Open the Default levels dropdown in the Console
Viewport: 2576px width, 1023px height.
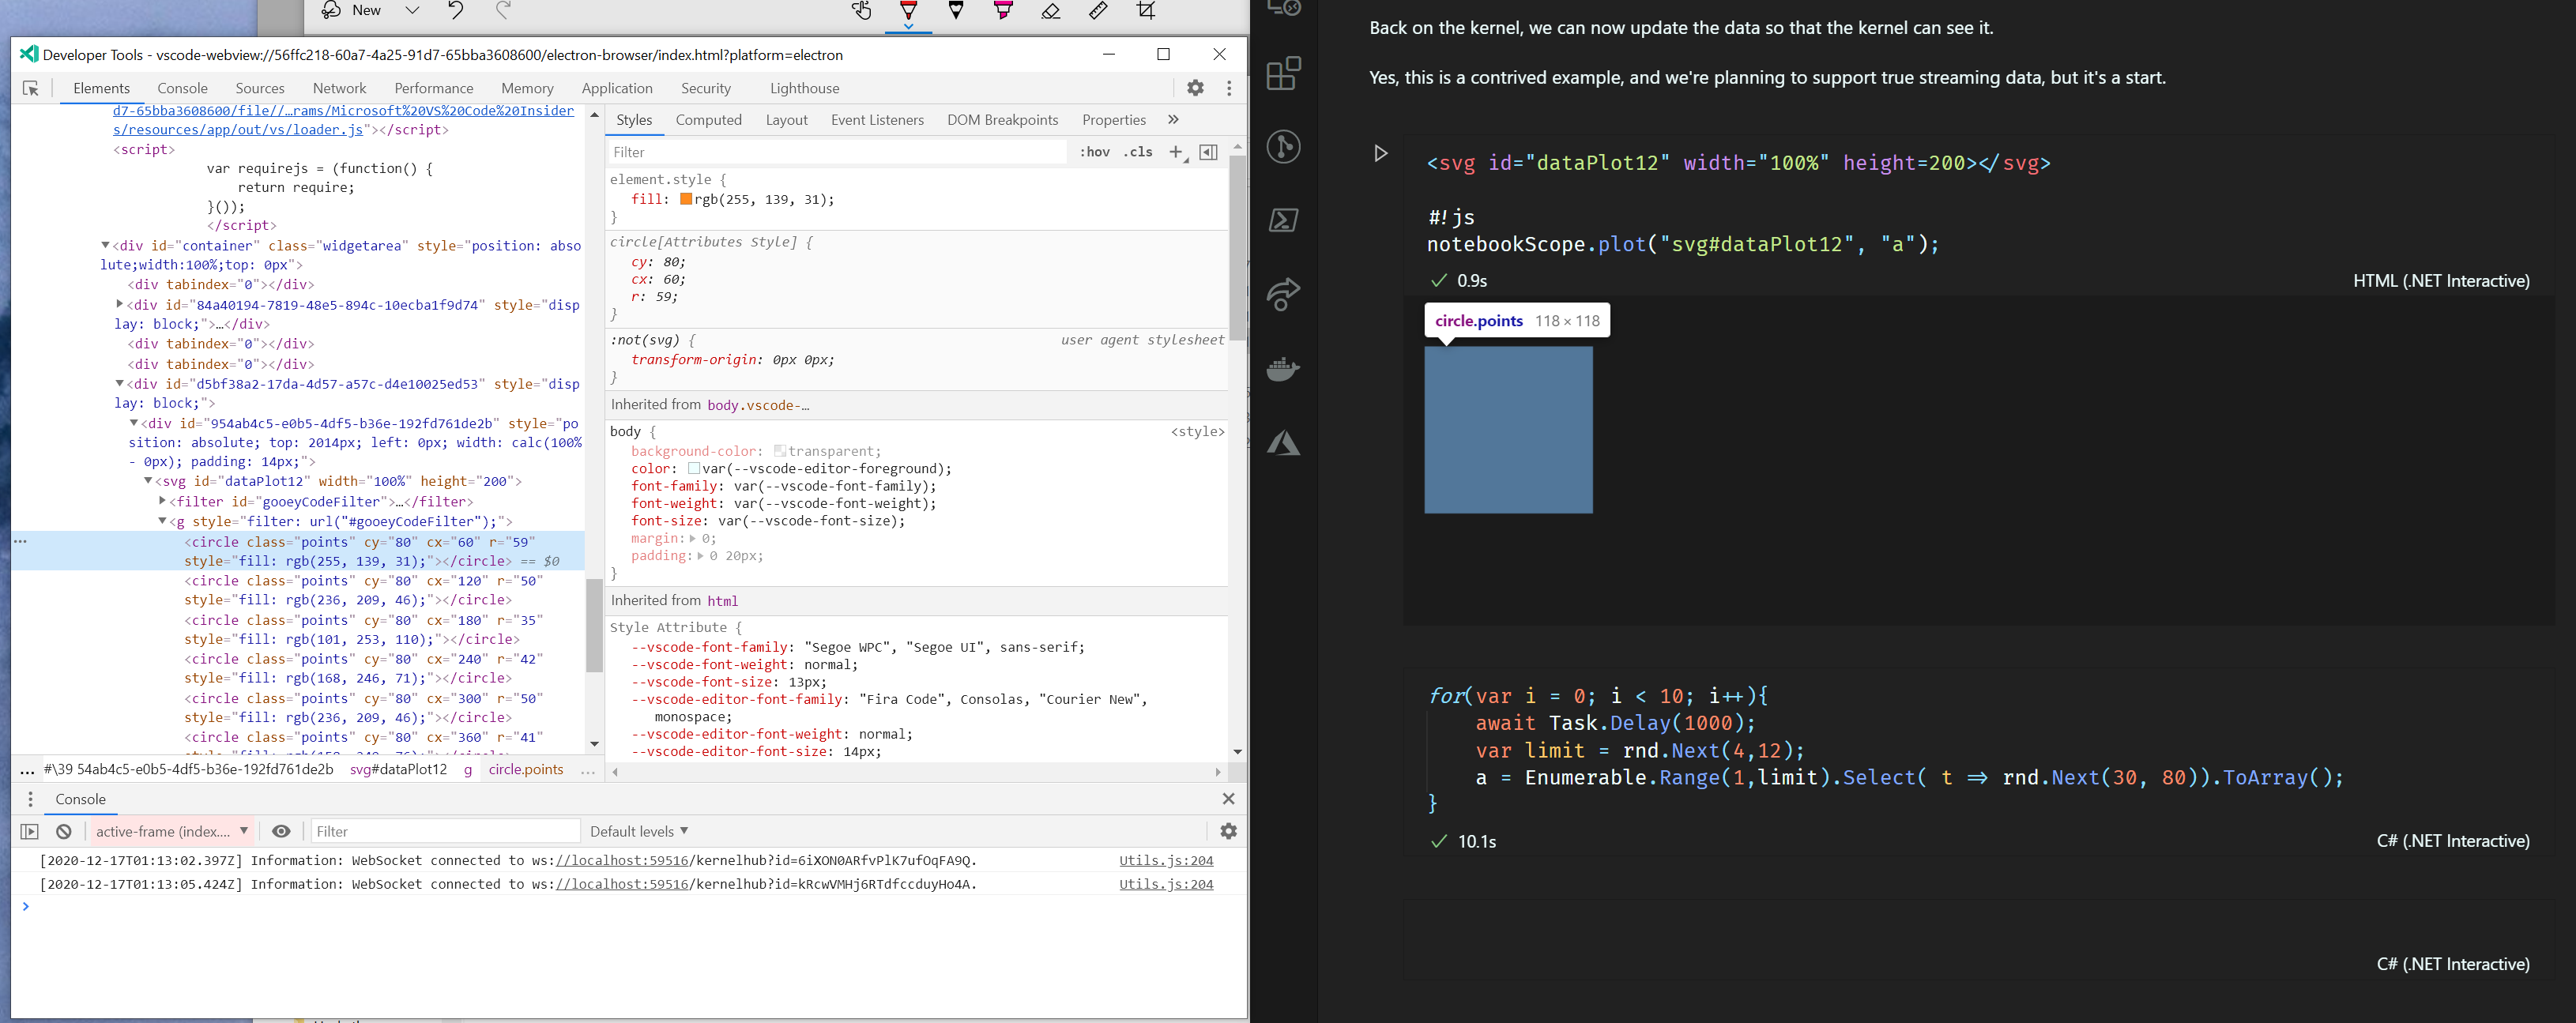[x=638, y=831]
